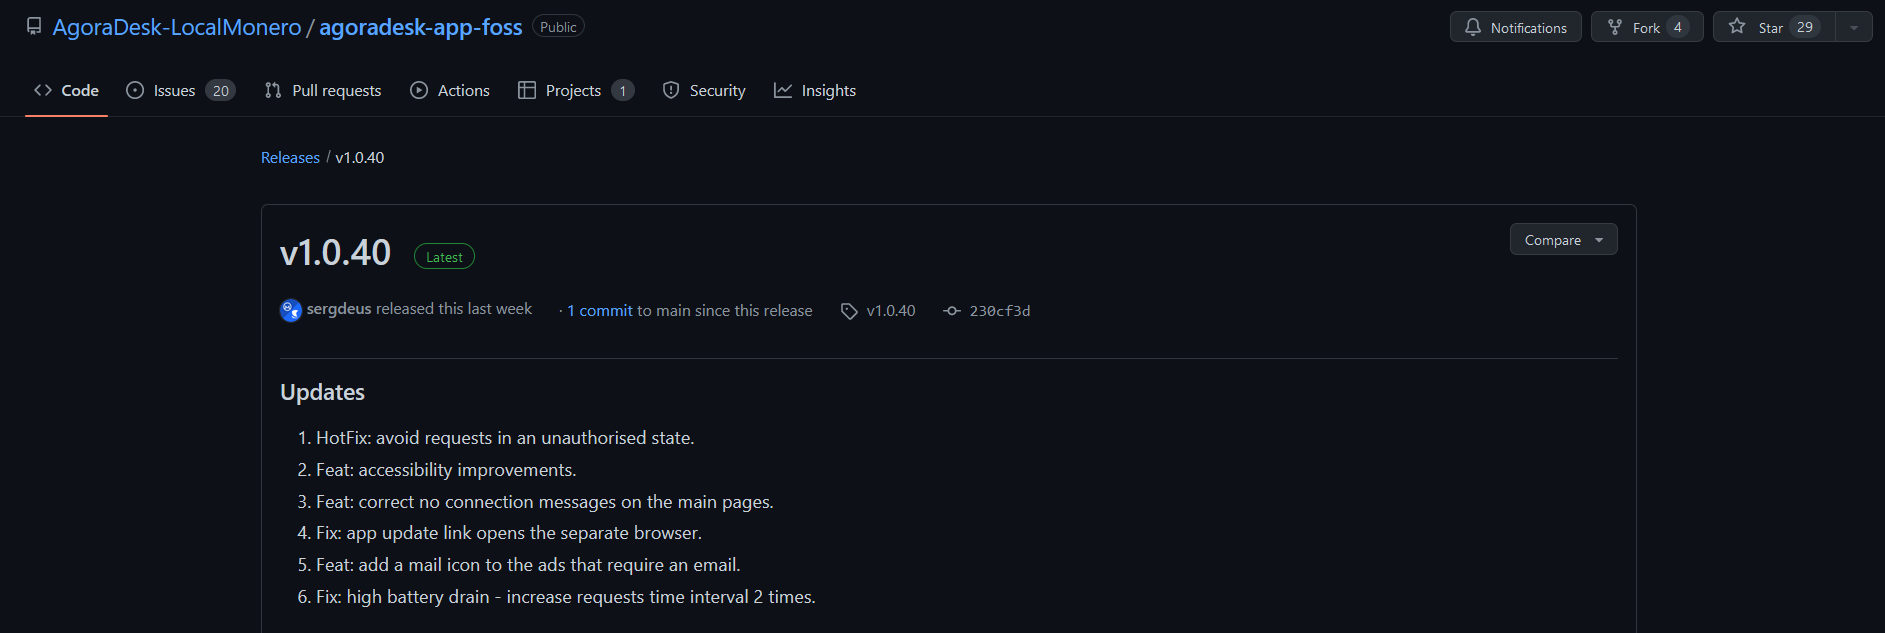Expand the Star lists dropdown arrow
This screenshot has width=1885, height=633.
click(1854, 27)
